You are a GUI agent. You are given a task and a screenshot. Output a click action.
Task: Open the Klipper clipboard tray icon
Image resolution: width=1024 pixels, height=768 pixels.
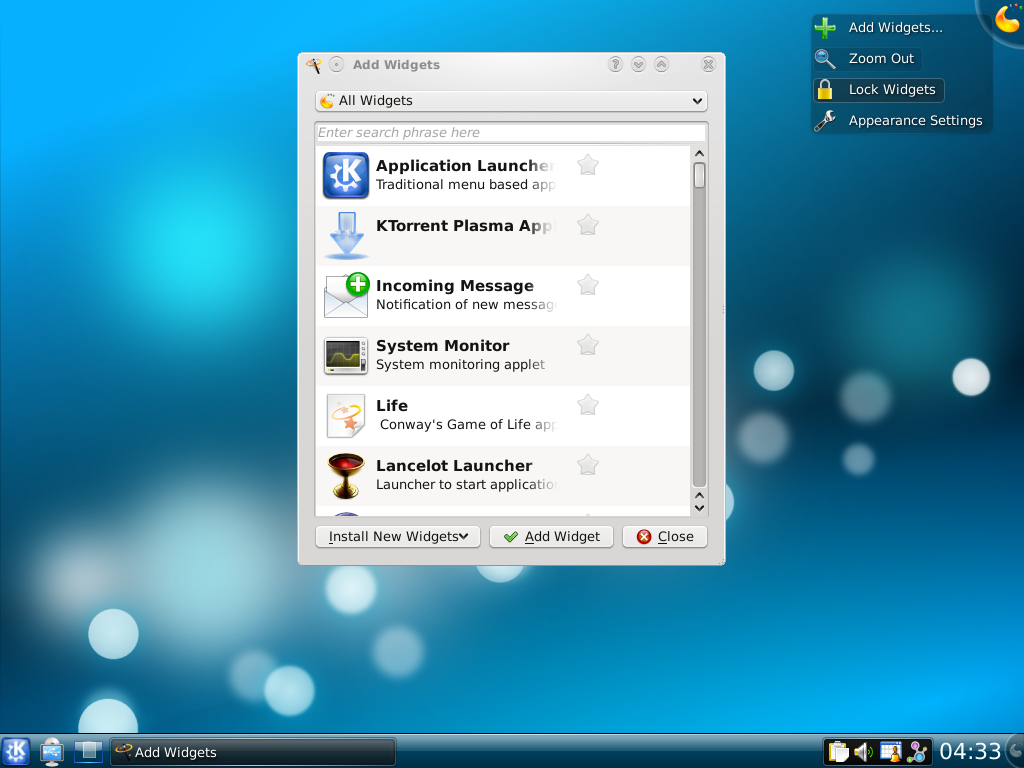838,752
